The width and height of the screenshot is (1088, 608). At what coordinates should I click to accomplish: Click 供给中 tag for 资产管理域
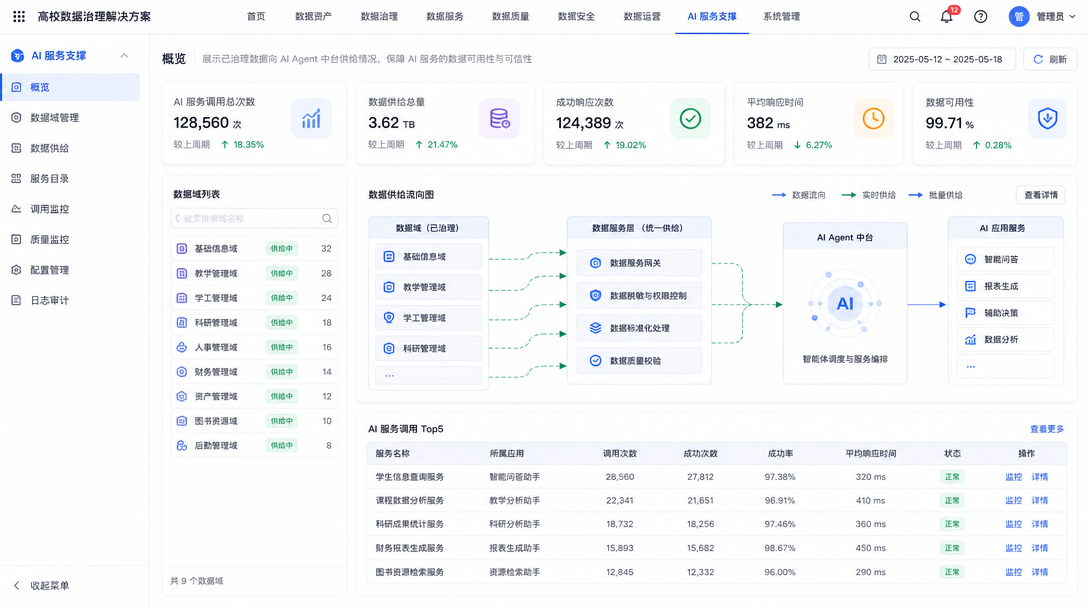pyautogui.click(x=282, y=396)
